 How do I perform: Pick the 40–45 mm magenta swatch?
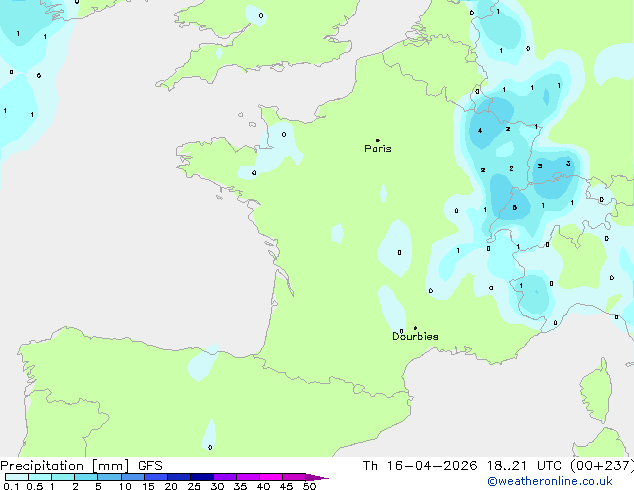point(271,477)
